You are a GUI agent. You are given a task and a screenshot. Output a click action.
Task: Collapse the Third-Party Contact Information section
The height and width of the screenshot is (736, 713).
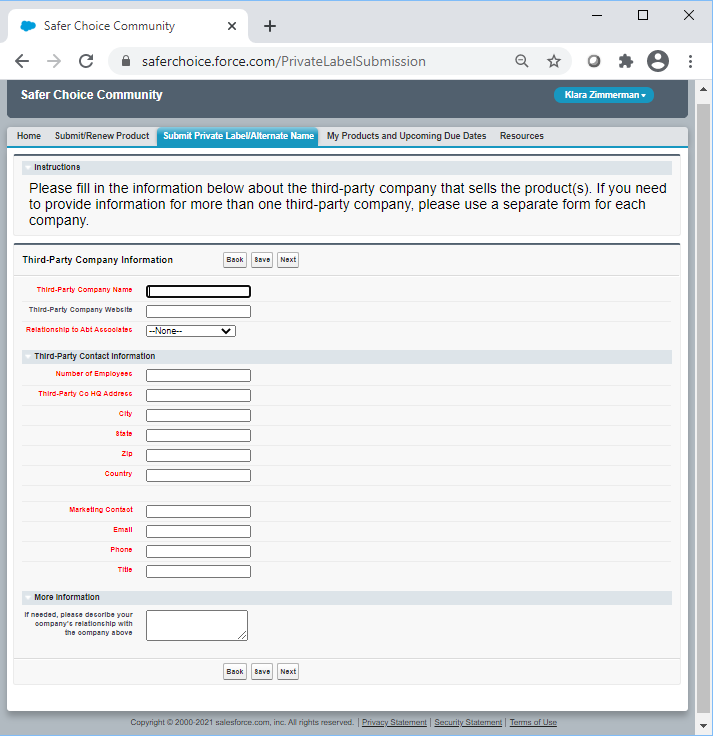point(27,357)
